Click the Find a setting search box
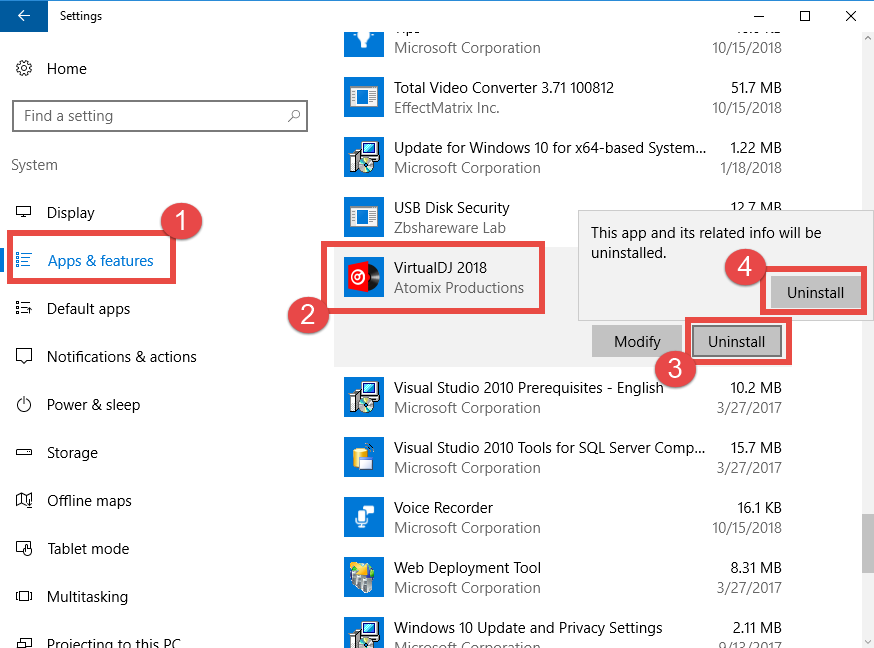Image resolution: width=874 pixels, height=648 pixels. [160, 116]
